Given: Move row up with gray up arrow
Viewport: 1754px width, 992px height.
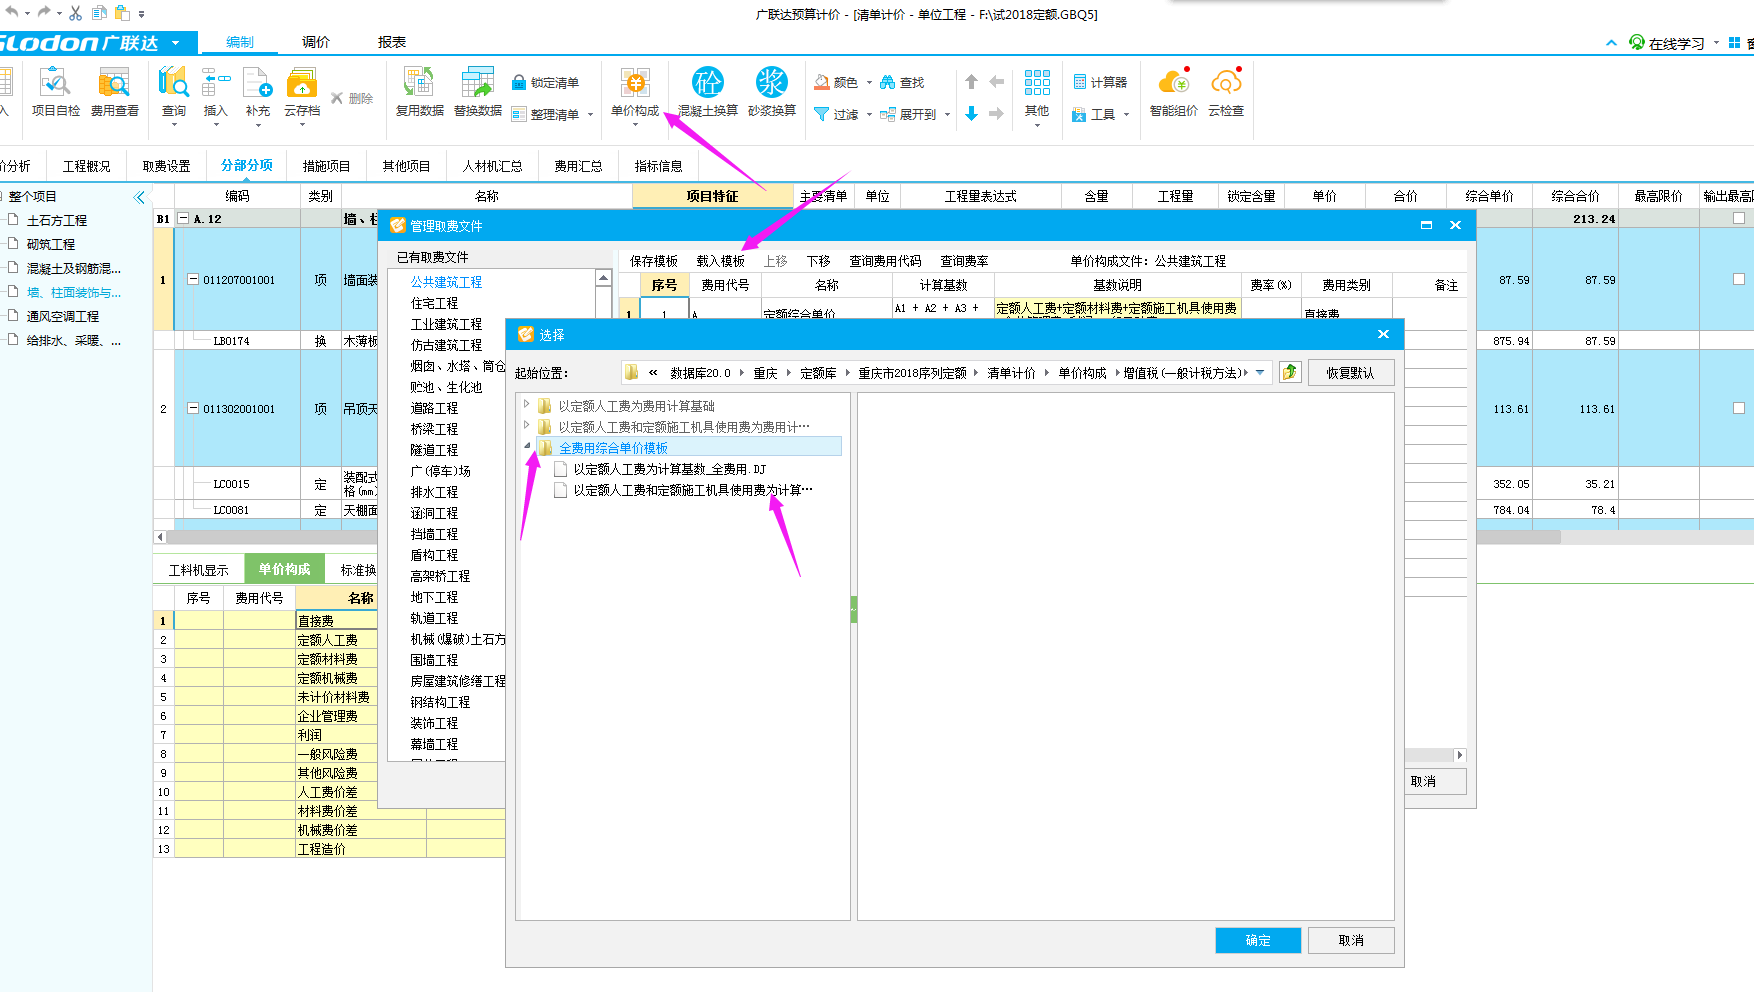Looking at the screenshot, I should click(971, 82).
